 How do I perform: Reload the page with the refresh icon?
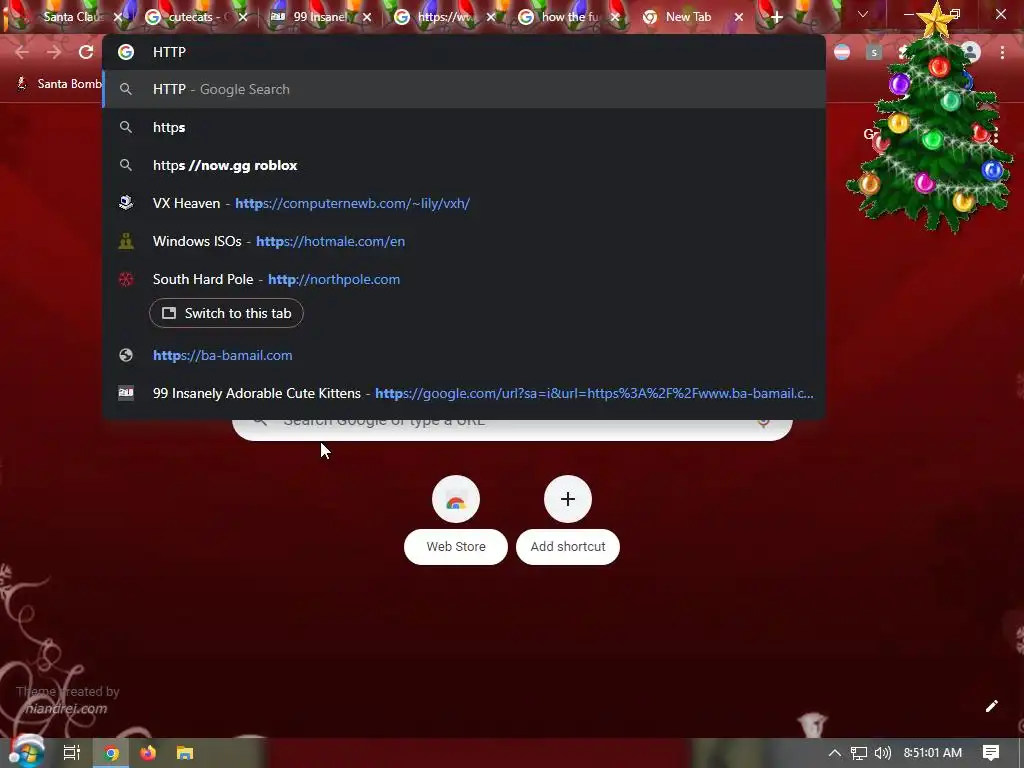click(86, 52)
